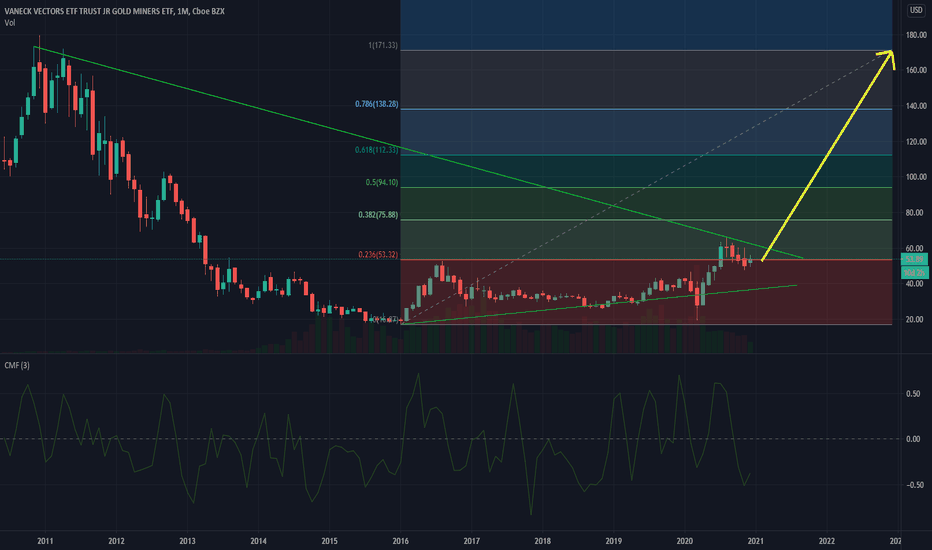Click the 0.50 CMF scale label

(x=913, y=394)
